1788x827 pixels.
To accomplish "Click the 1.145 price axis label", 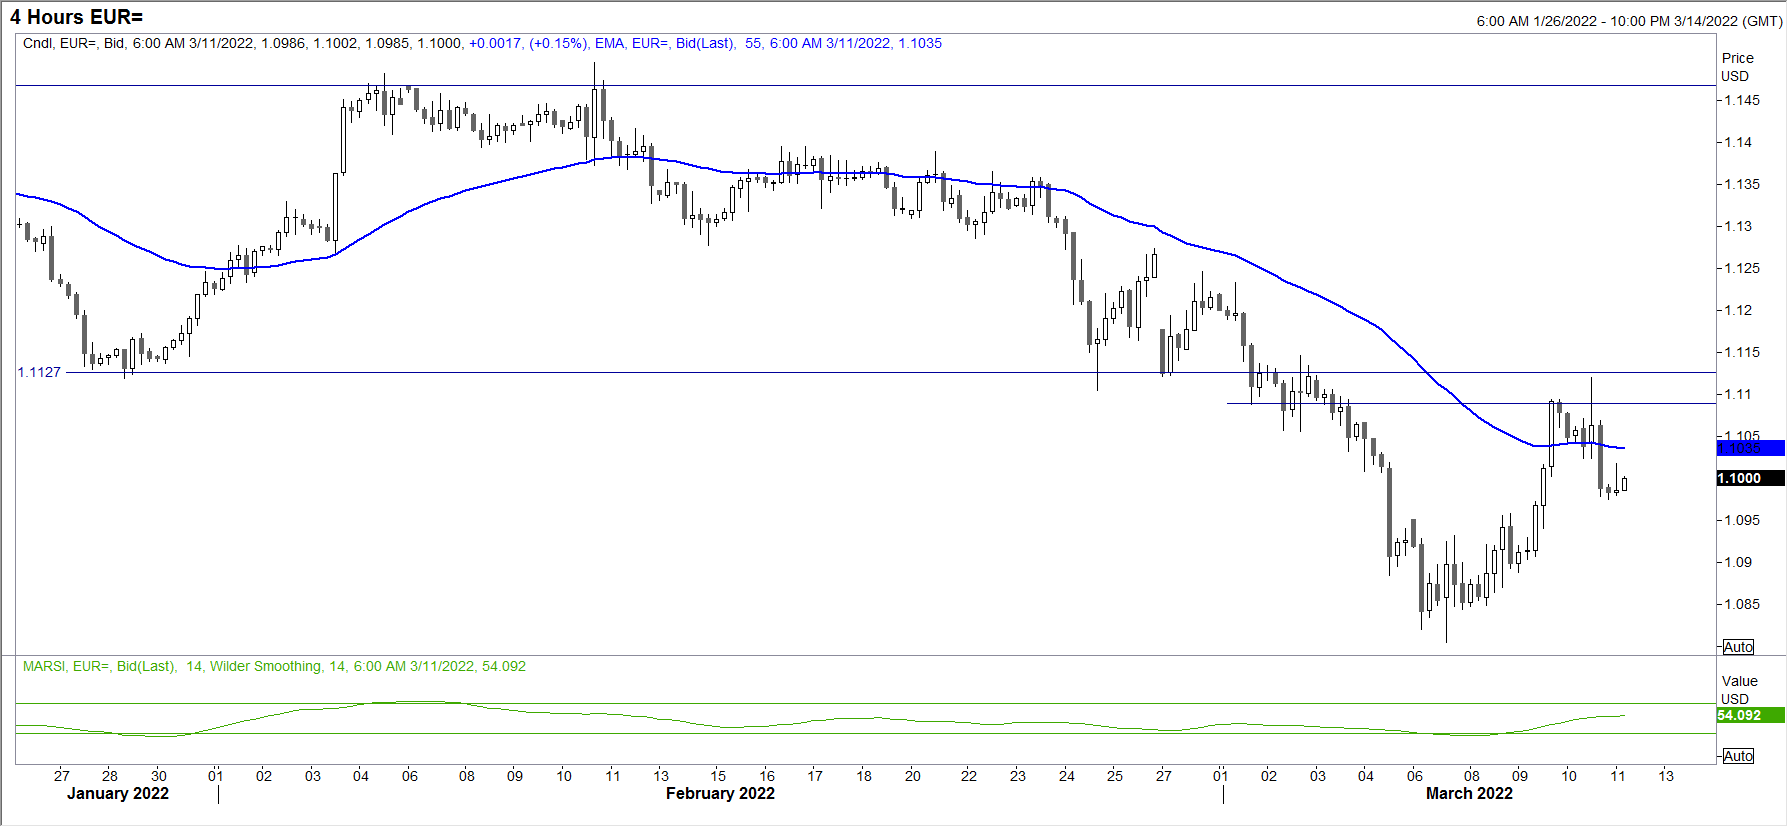I will point(1742,100).
